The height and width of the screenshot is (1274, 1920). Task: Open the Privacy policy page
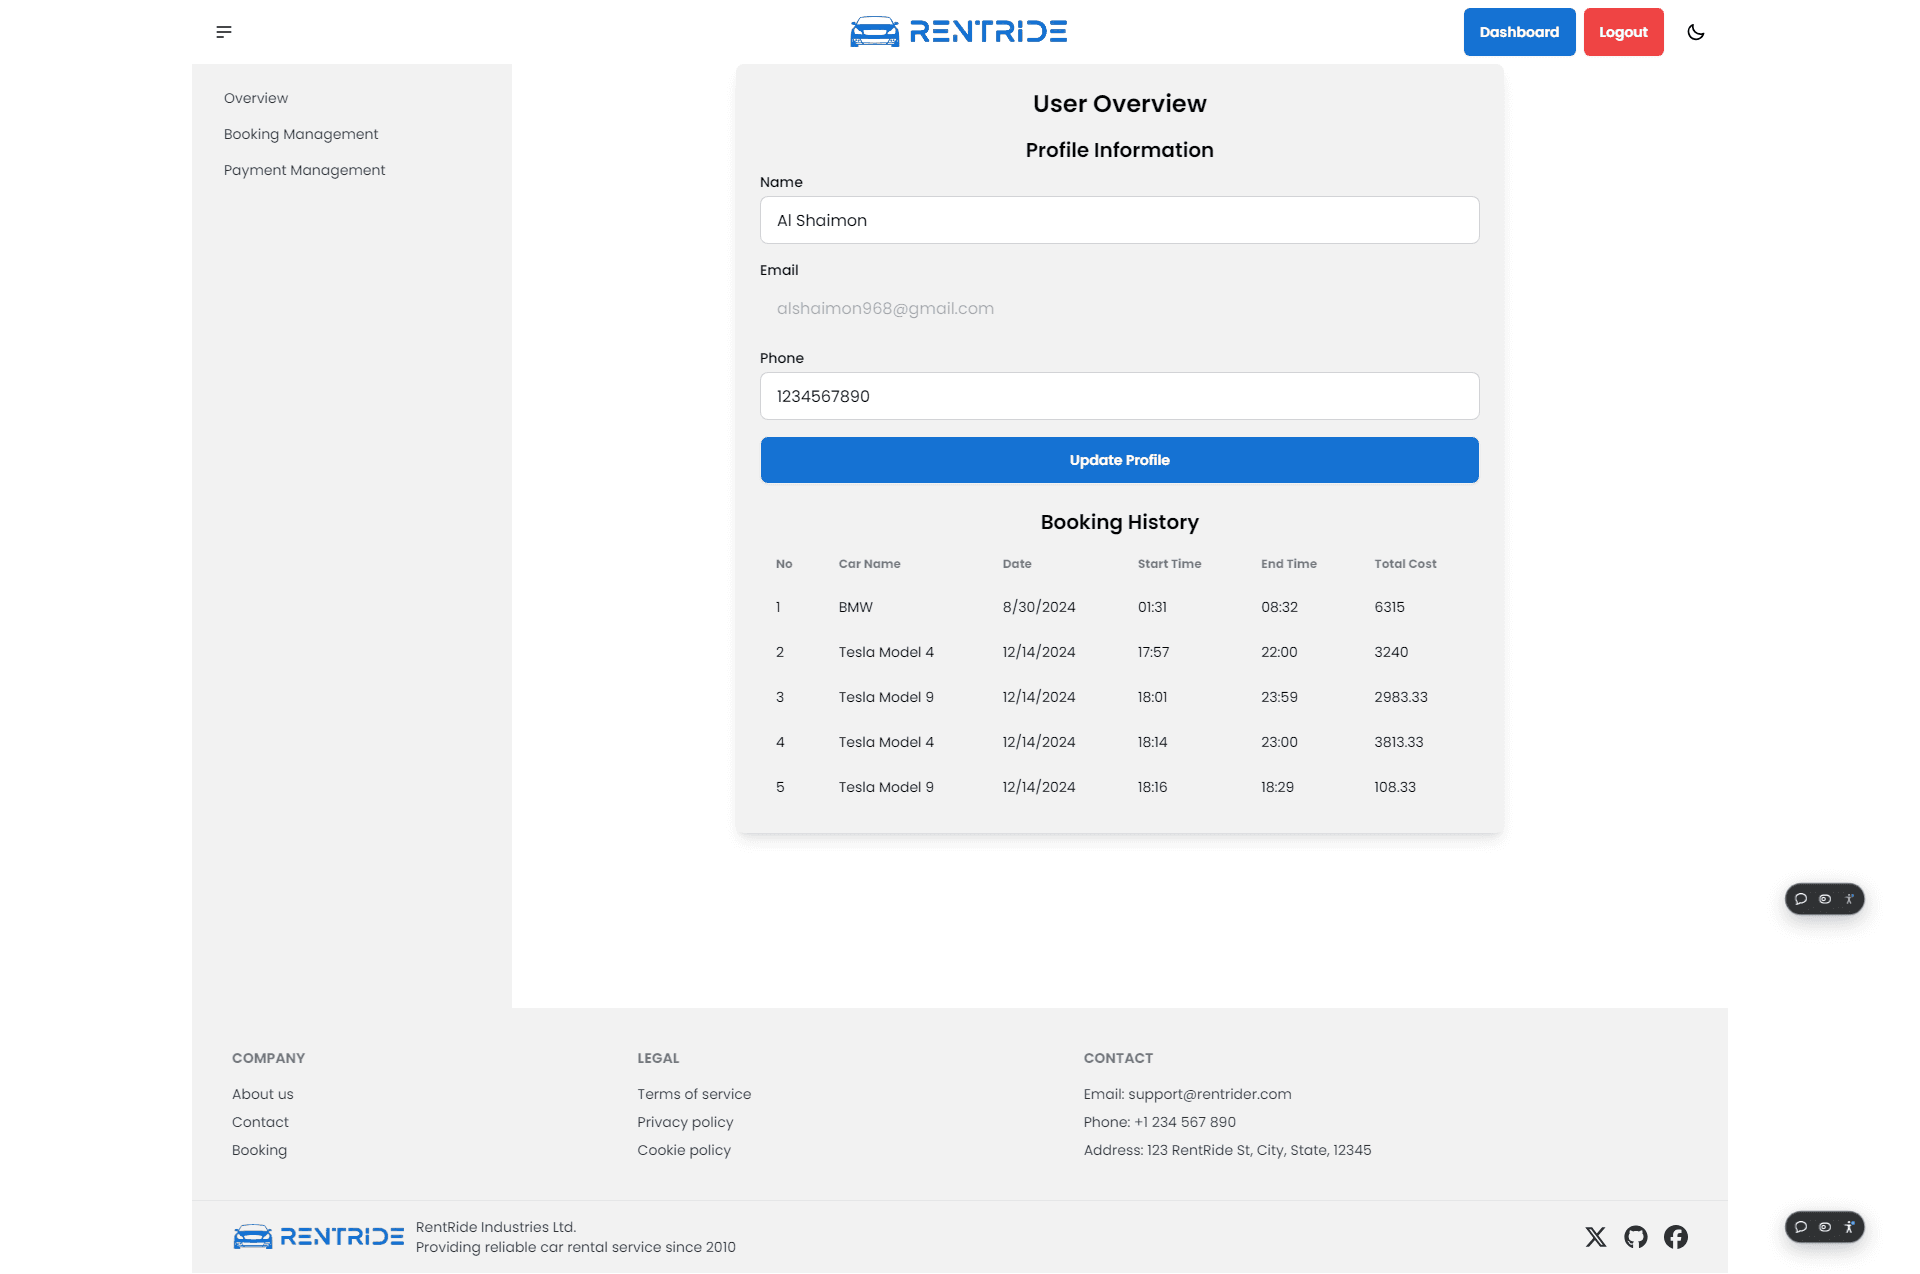(x=684, y=1122)
